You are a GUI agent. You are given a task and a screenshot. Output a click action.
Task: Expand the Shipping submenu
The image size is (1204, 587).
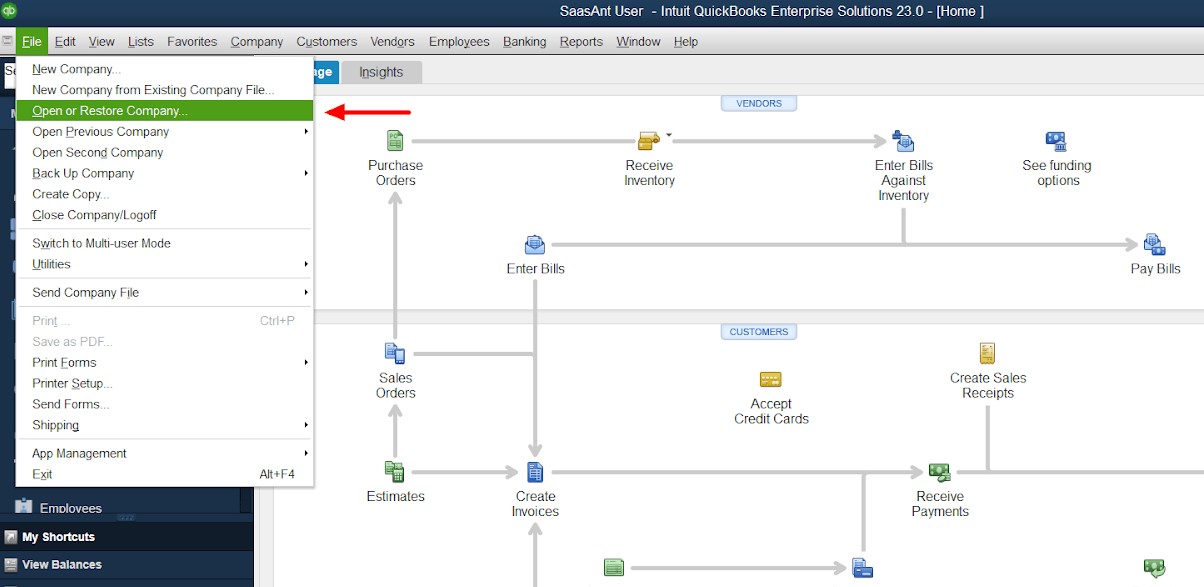(306, 426)
